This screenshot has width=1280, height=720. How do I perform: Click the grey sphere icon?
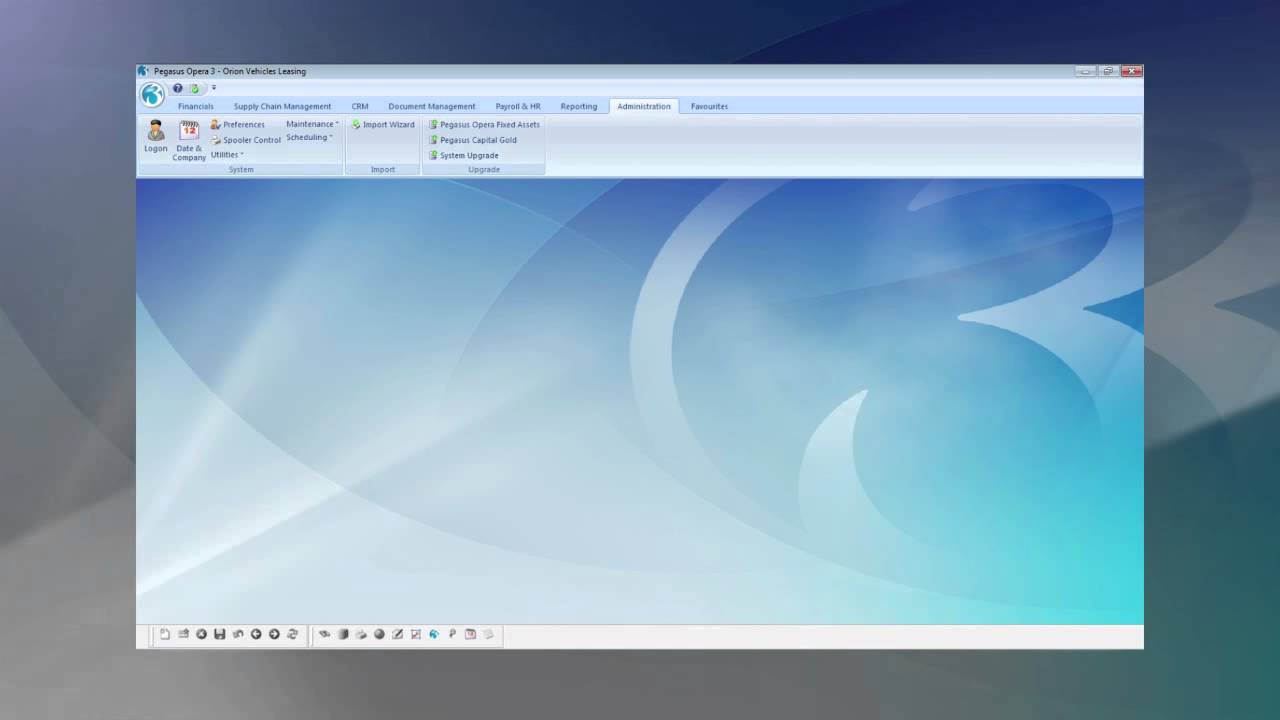point(379,634)
